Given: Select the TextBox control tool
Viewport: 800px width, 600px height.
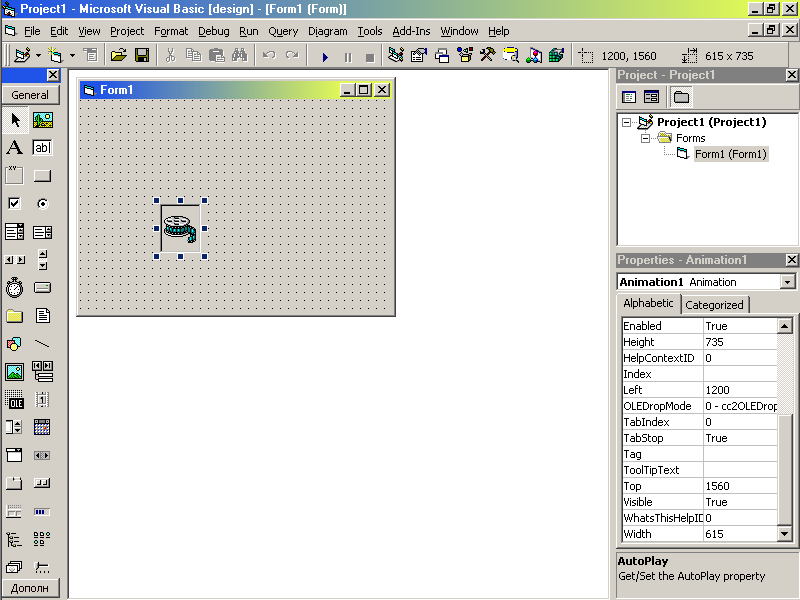Looking at the screenshot, I should point(43,147).
